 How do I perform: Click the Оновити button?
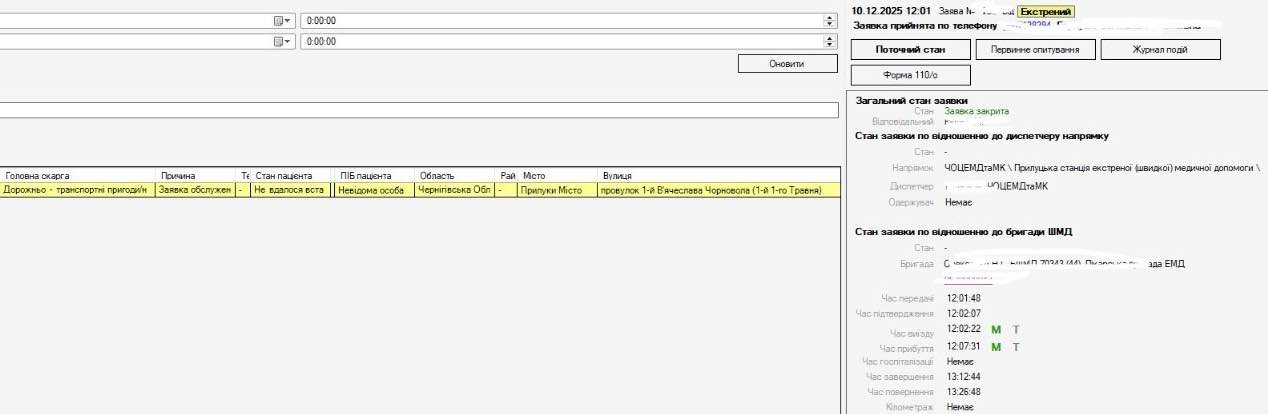tap(786, 63)
